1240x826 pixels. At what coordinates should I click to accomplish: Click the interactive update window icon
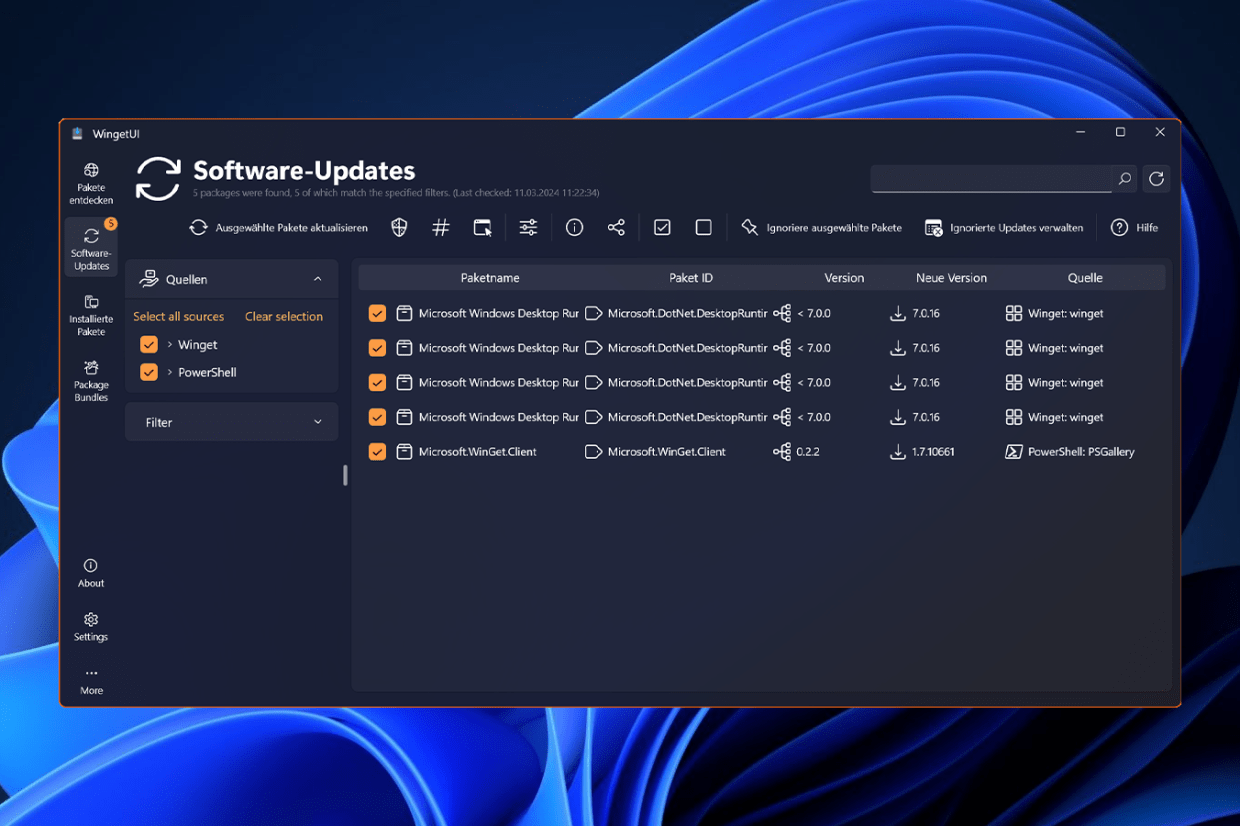[483, 228]
